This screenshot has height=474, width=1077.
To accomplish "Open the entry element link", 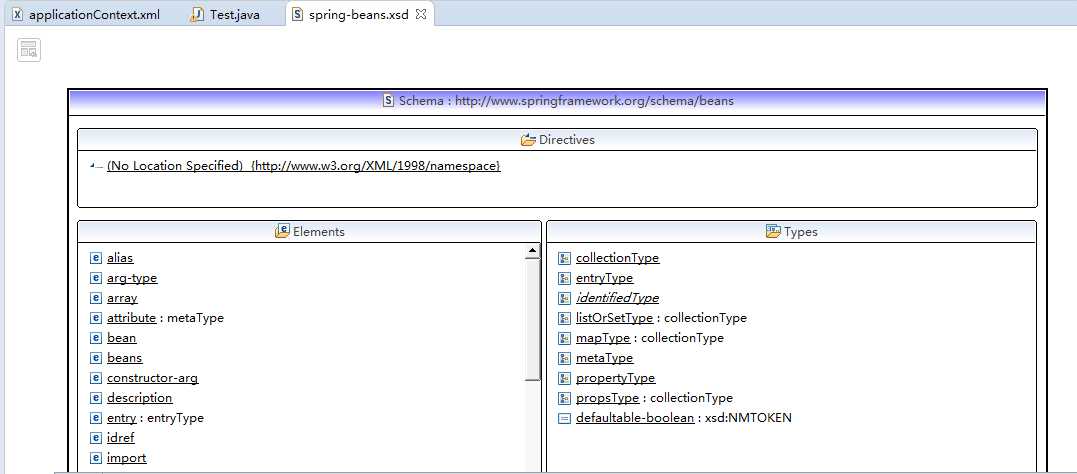I will pos(122,418).
